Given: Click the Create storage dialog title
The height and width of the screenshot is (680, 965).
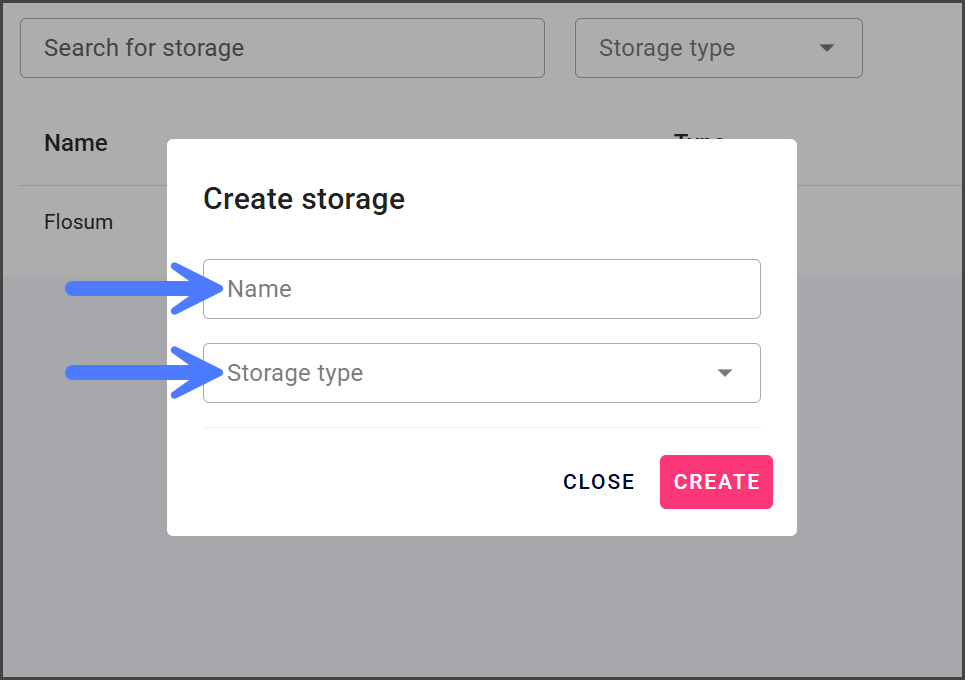Looking at the screenshot, I should tap(304, 199).
